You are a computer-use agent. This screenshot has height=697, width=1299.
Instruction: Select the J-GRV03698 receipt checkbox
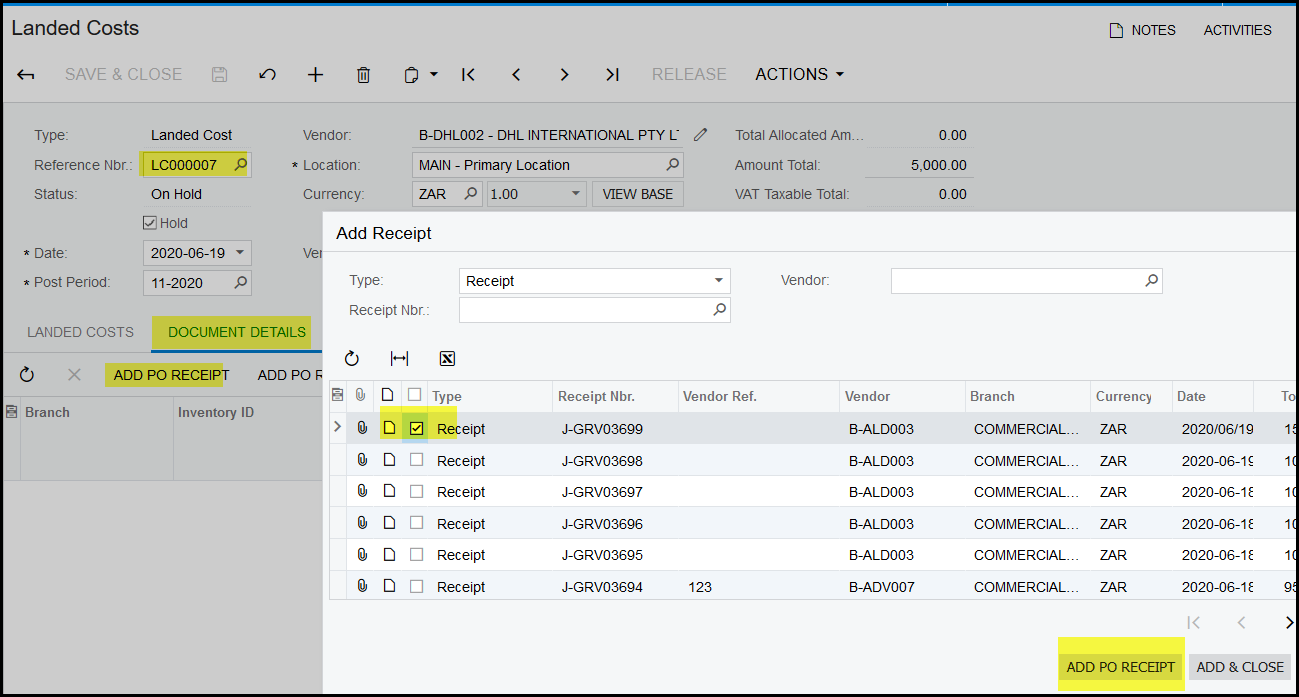click(x=417, y=461)
